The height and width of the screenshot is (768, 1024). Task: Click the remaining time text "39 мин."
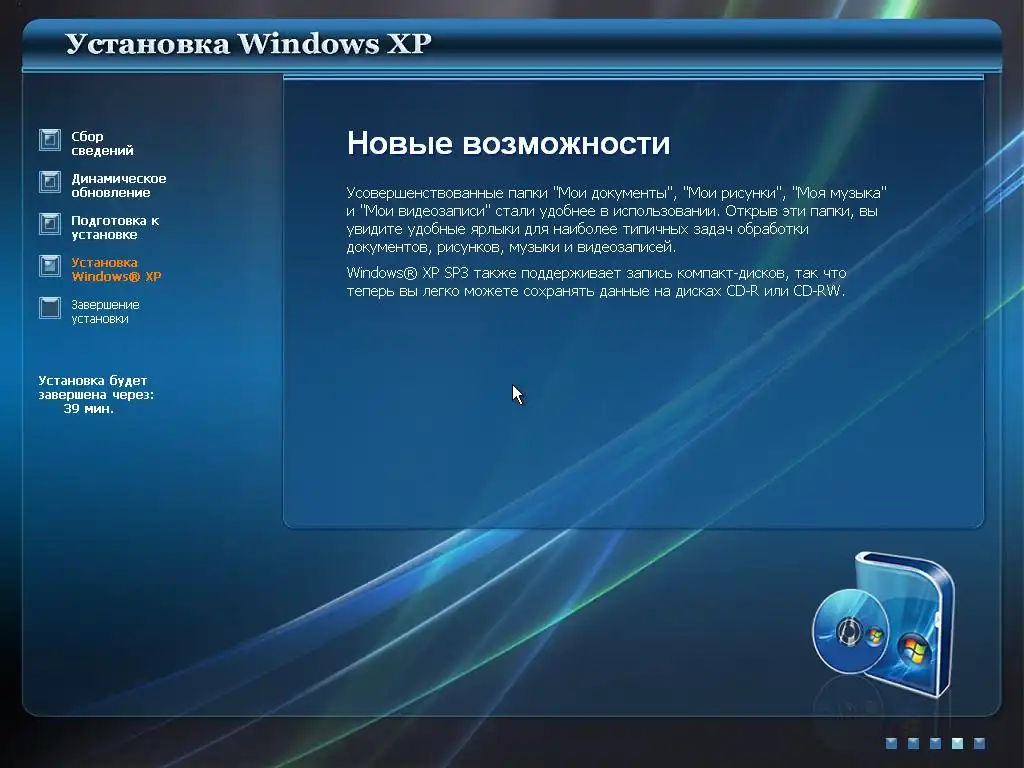click(89, 409)
